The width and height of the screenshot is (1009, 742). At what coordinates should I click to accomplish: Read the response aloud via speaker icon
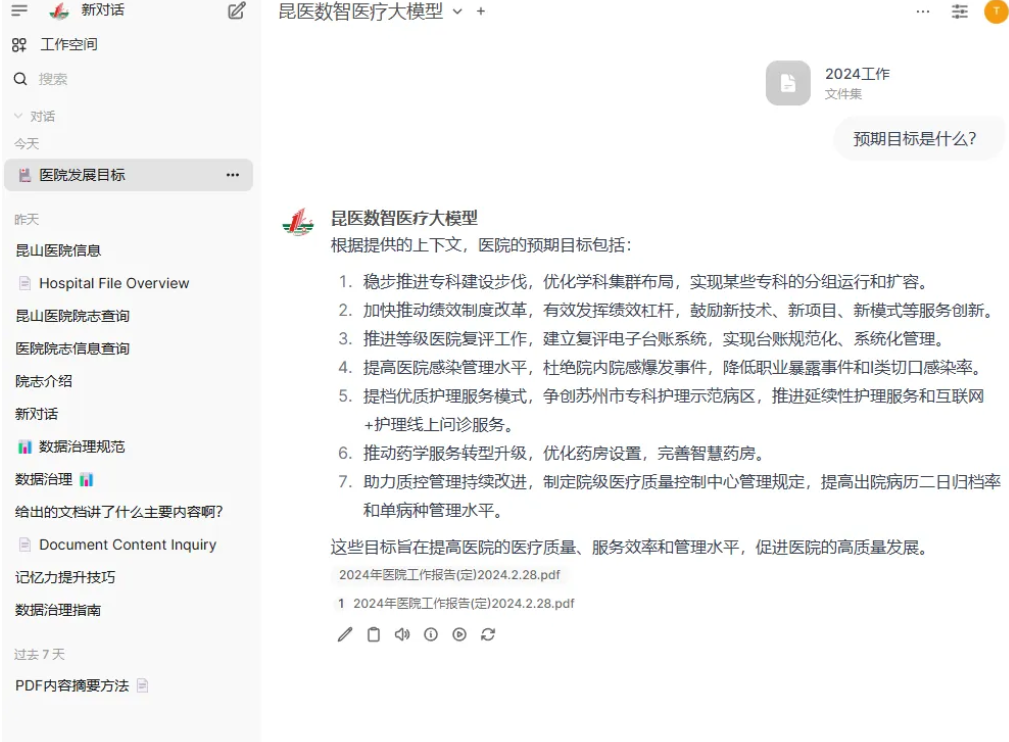click(401, 634)
